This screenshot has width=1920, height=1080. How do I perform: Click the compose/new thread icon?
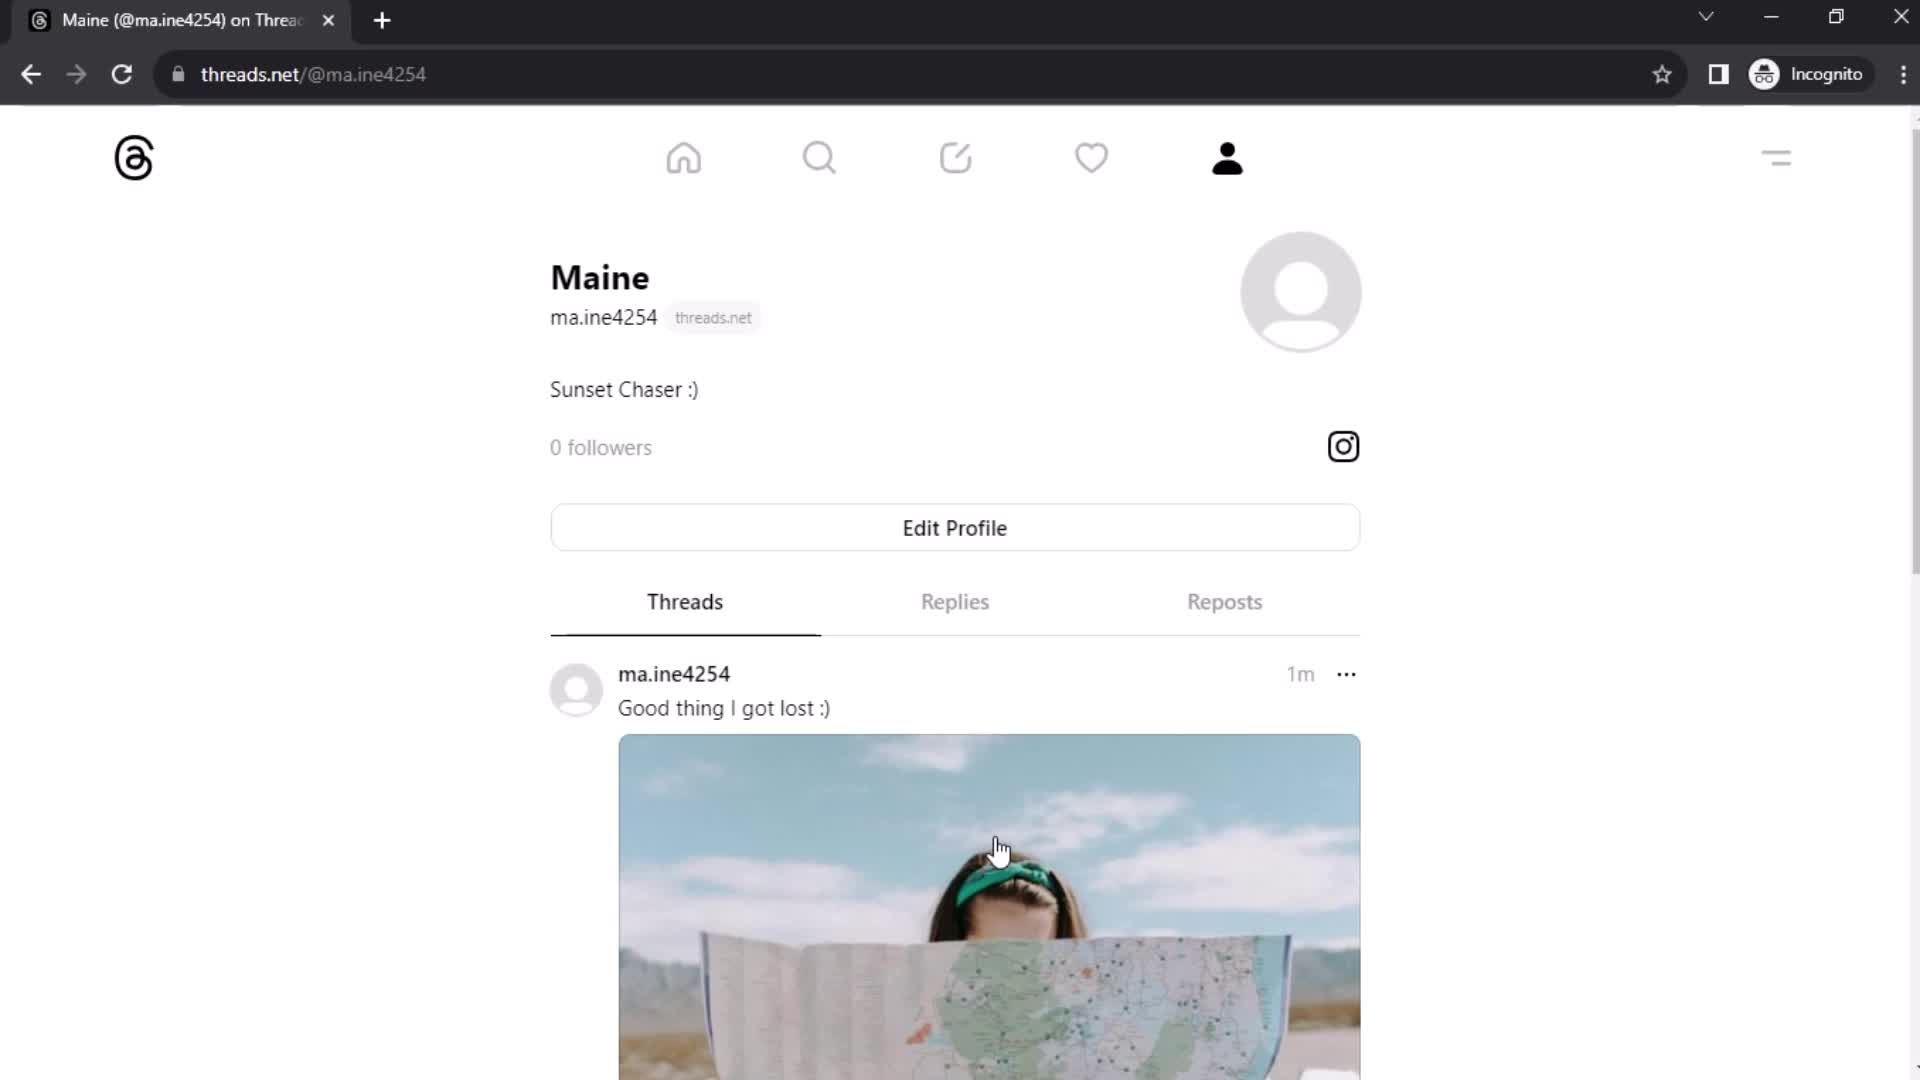(x=955, y=157)
